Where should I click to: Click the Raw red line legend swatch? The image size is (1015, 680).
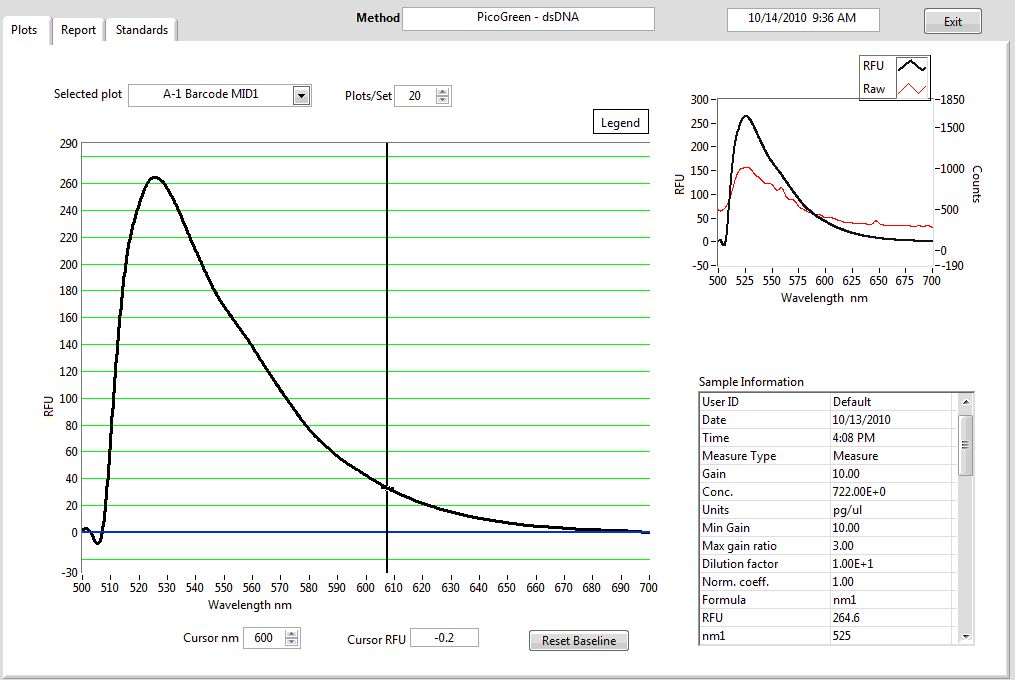click(911, 89)
